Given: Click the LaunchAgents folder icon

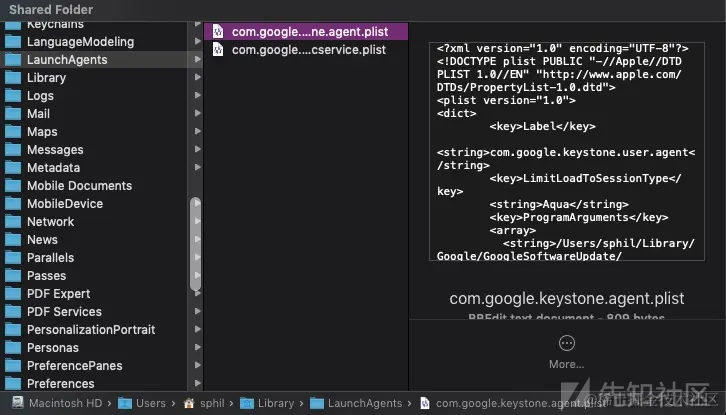Looking at the screenshot, I should tap(13, 60).
